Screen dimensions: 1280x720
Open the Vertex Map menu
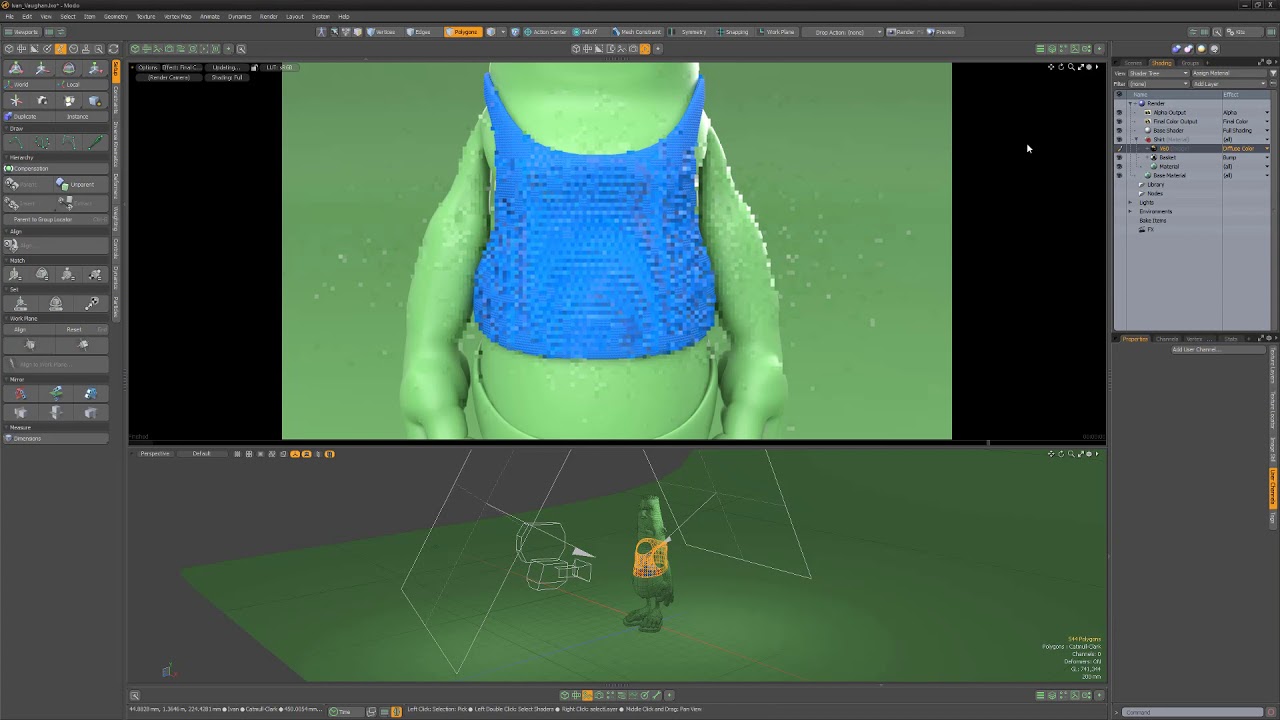pos(178,17)
